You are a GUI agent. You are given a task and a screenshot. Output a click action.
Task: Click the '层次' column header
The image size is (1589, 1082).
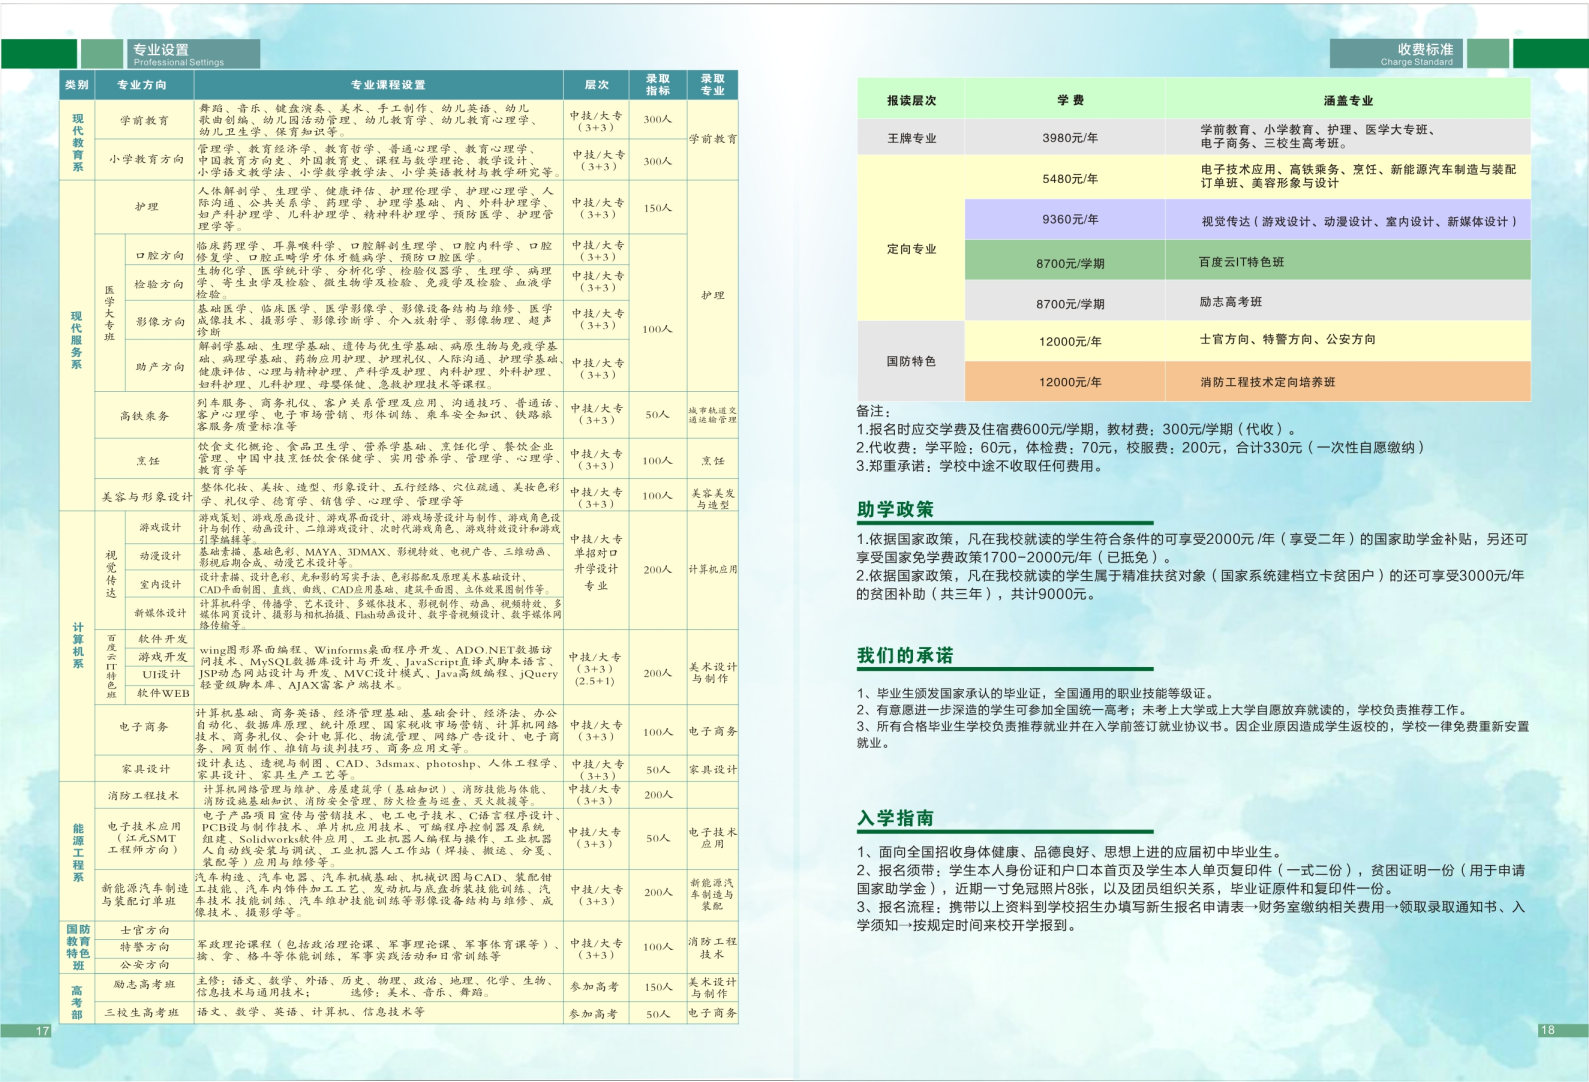click(597, 85)
